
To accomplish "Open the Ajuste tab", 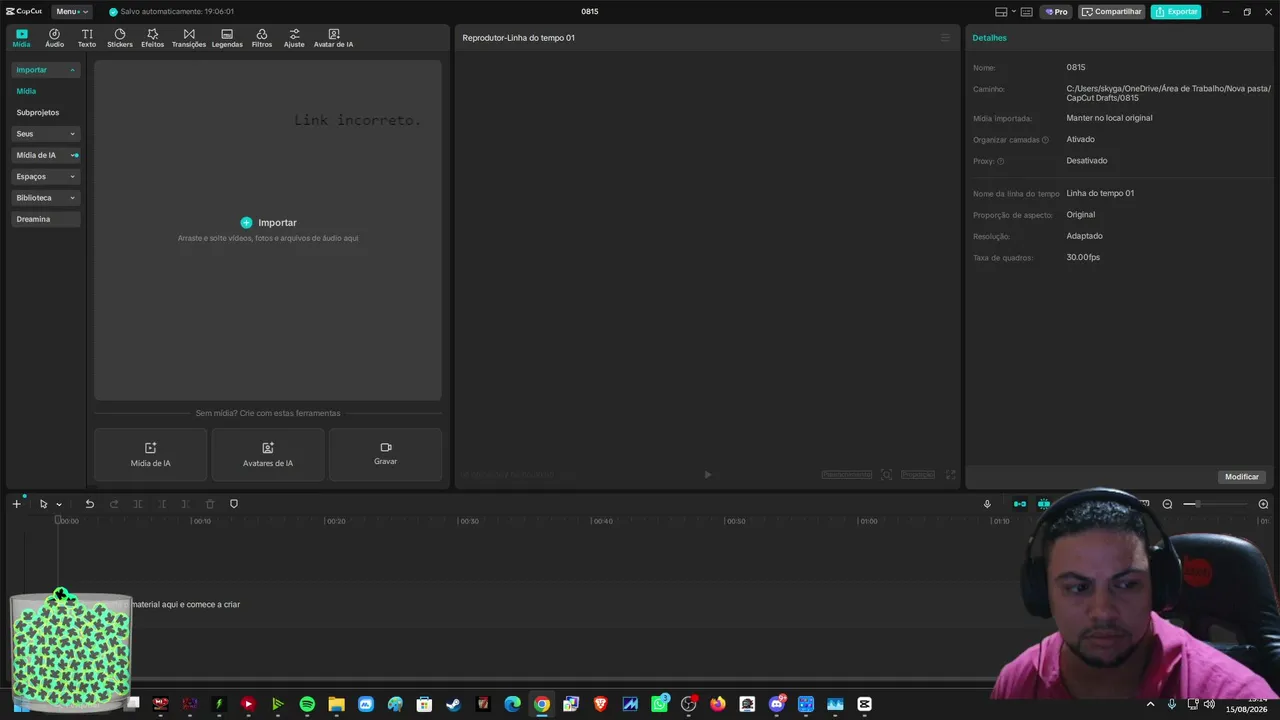I will (x=294, y=38).
